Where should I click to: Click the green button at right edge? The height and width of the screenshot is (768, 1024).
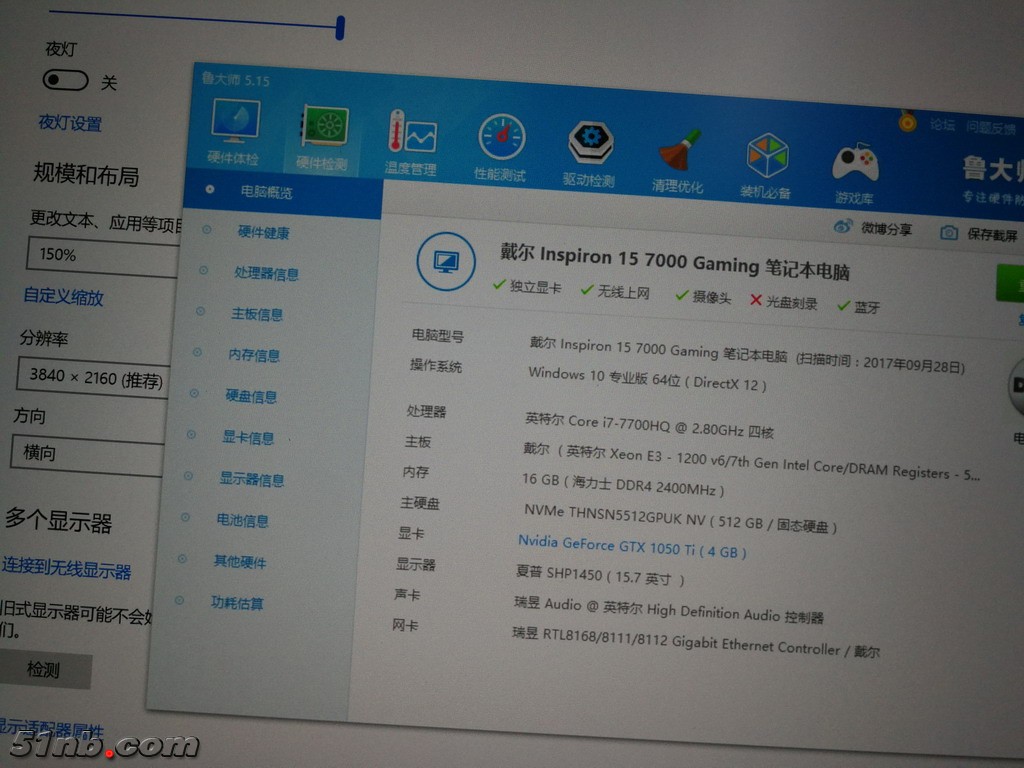[1010, 283]
